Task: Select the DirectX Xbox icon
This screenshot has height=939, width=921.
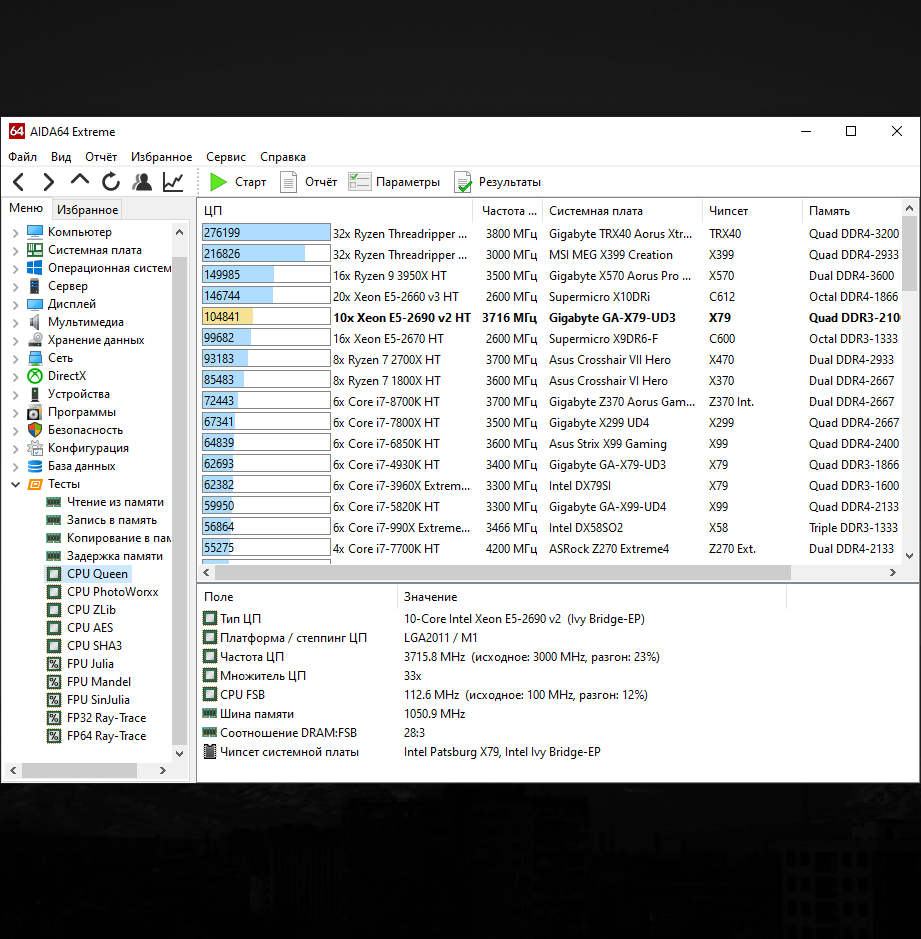Action: pos(35,375)
